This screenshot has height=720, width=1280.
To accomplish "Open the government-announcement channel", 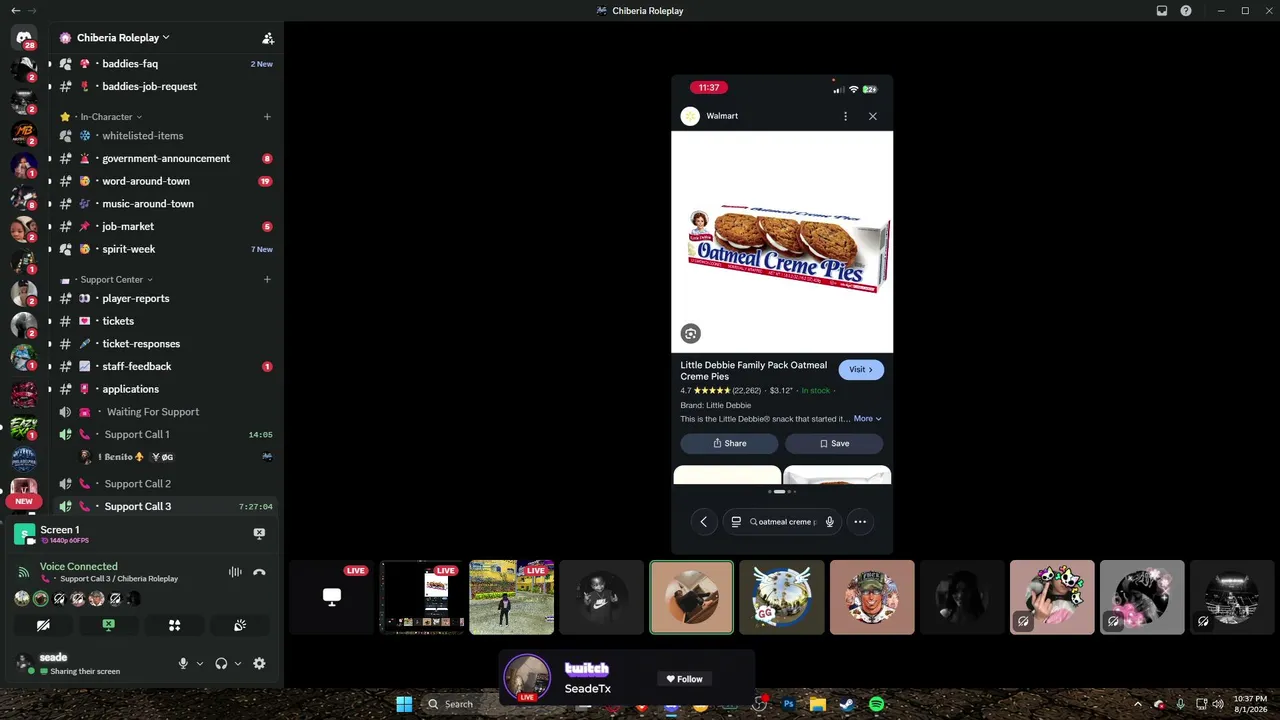I will [165, 159].
